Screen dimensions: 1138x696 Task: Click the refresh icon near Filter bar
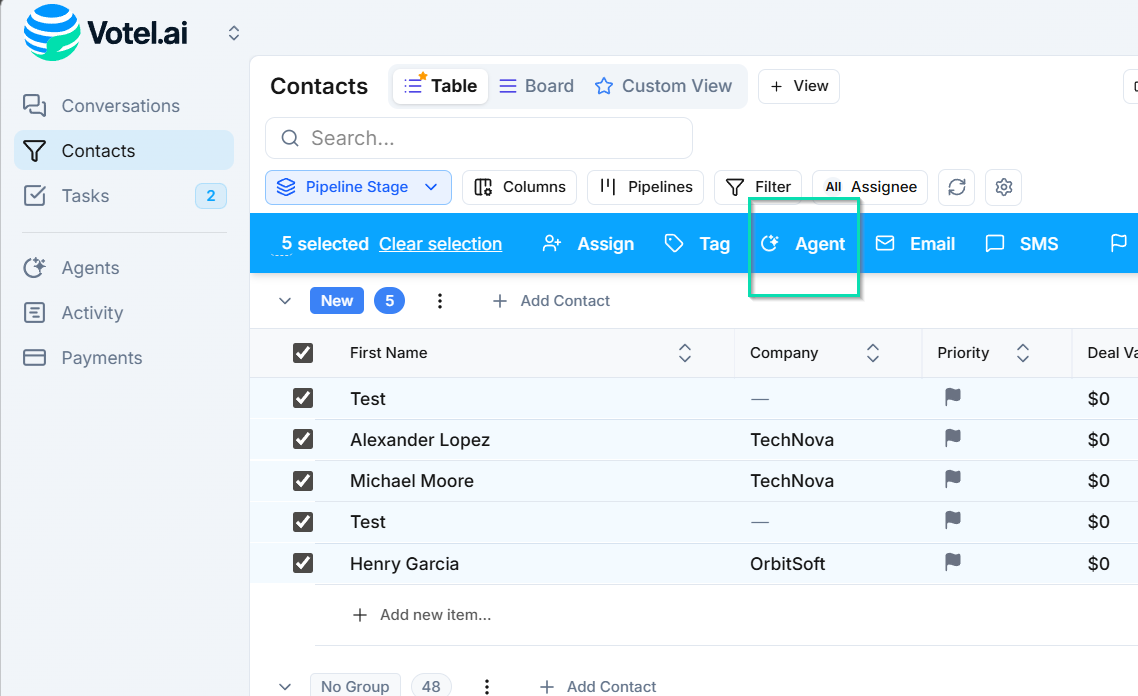coord(956,187)
